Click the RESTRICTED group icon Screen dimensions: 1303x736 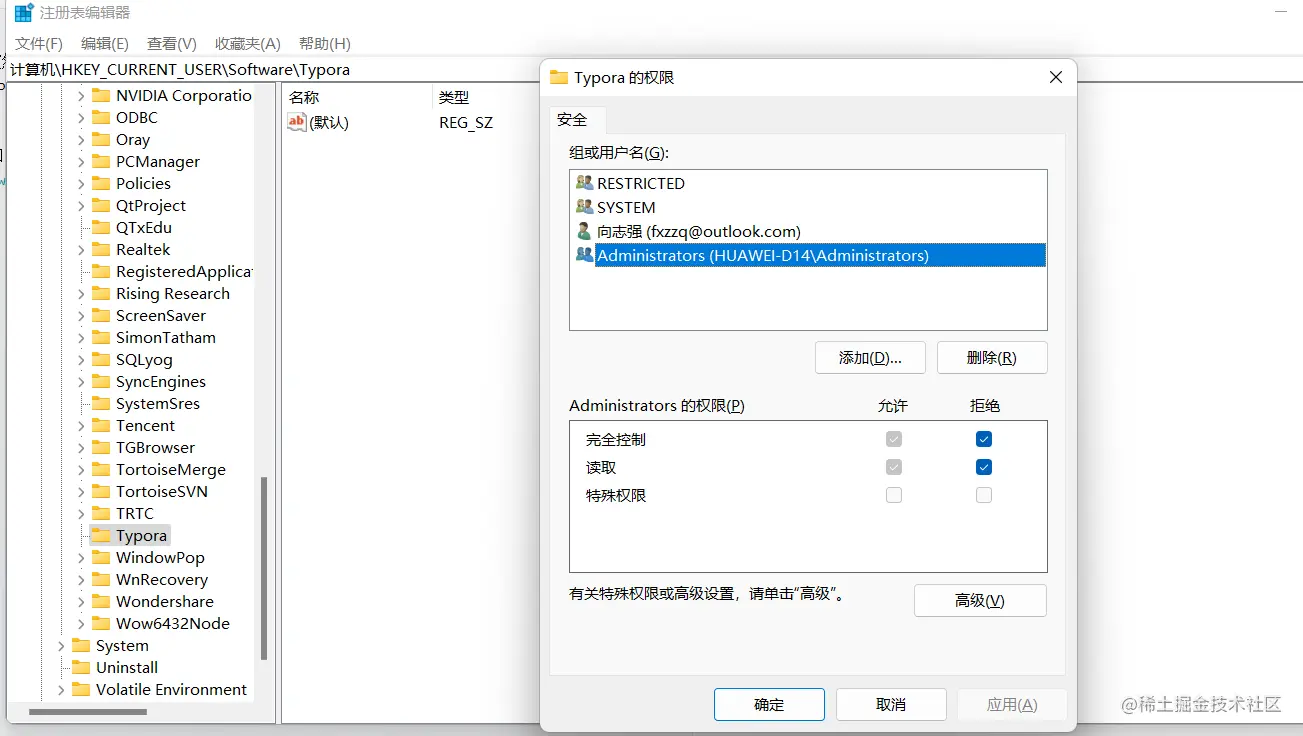tap(585, 183)
